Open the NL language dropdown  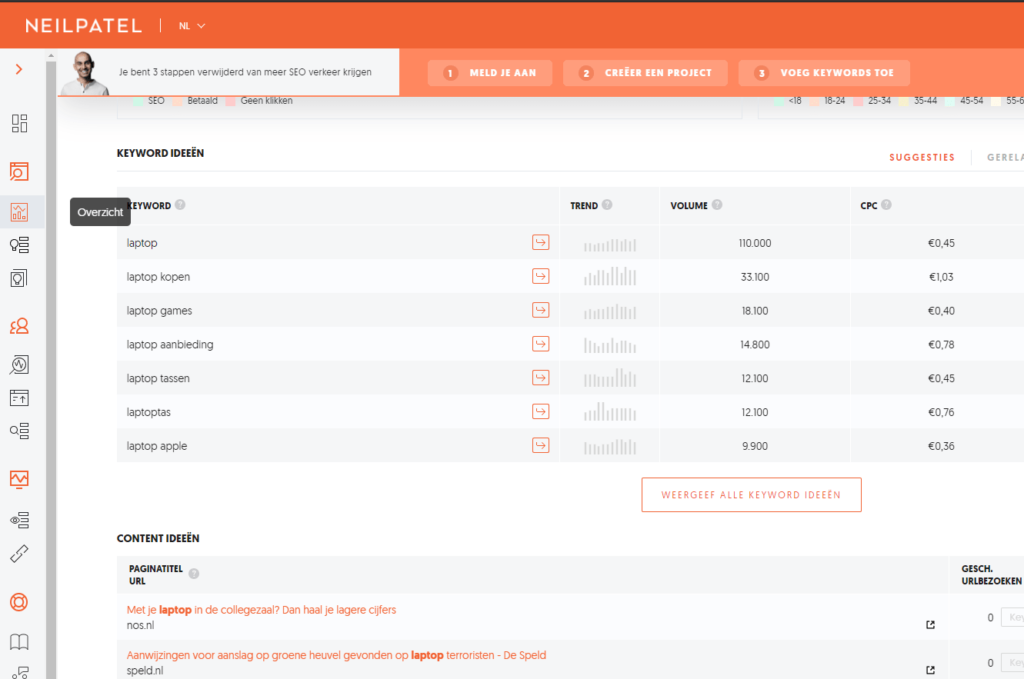point(192,25)
